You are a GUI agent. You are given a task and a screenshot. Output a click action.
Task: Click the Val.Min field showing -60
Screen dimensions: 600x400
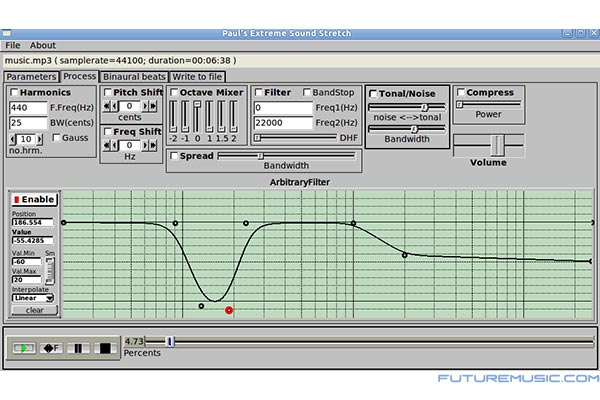tap(26, 261)
